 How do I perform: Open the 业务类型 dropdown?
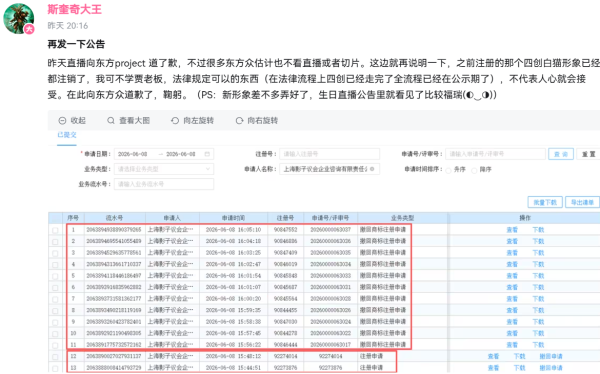[164, 169]
